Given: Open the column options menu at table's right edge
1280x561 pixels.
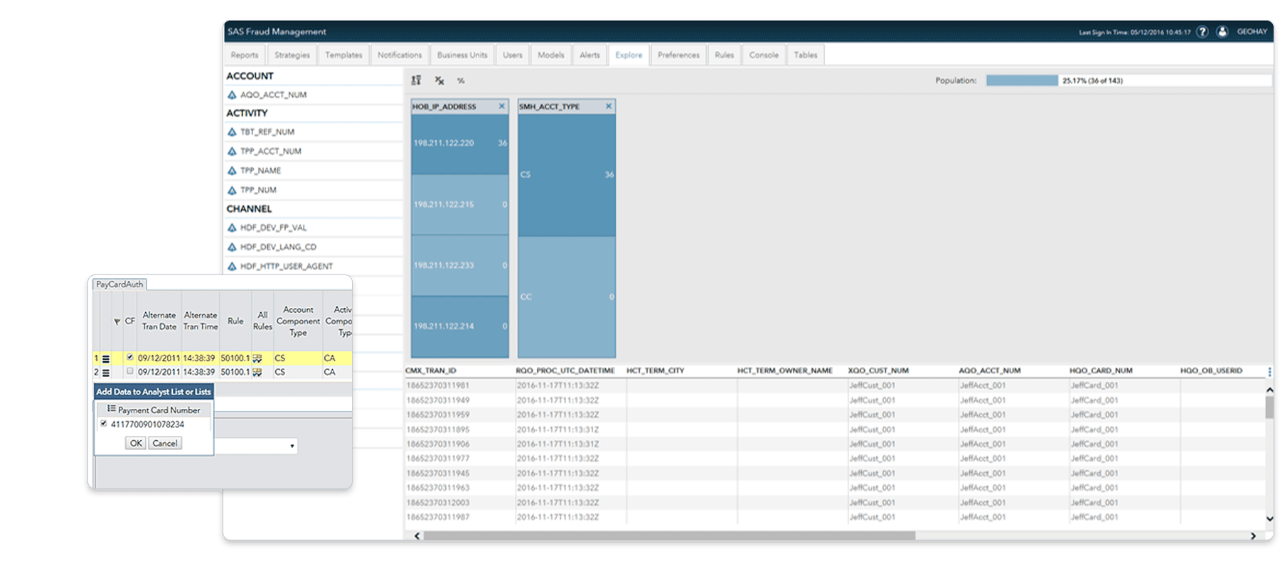Looking at the screenshot, I should pos(1269,371).
